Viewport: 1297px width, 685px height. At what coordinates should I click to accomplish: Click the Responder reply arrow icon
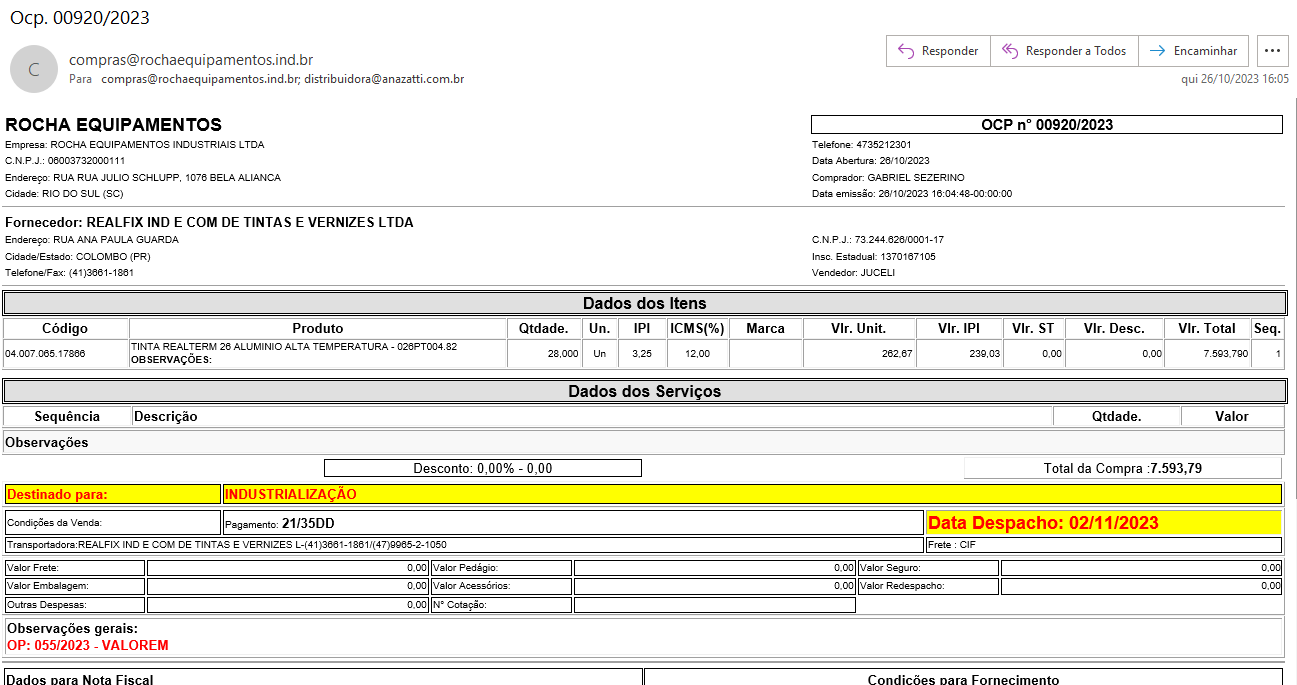(x=906, y=51)
